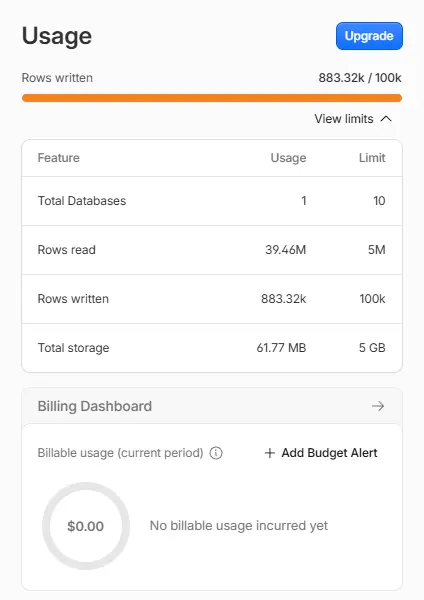The width and height of the screenshot is (424, 600).
Task: Click the Usage column header
Action: 288,158
